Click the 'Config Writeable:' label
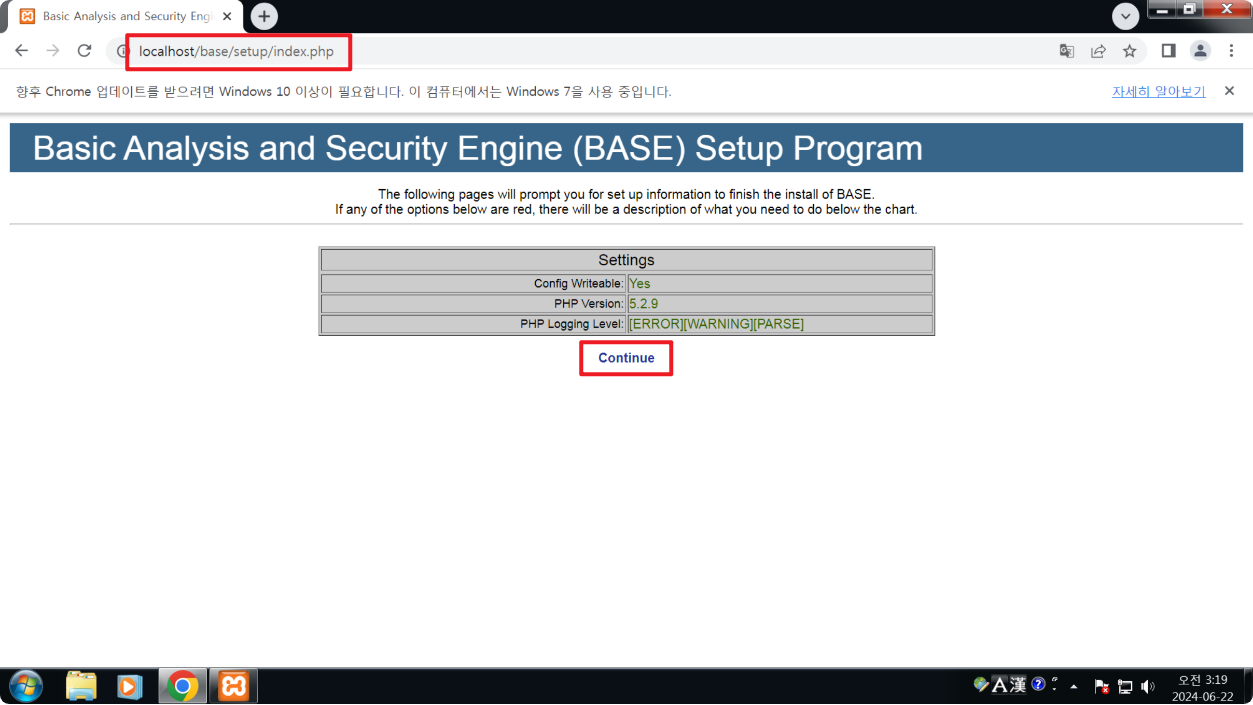This screenshot has height=705, width=1253. click(578, 284)
